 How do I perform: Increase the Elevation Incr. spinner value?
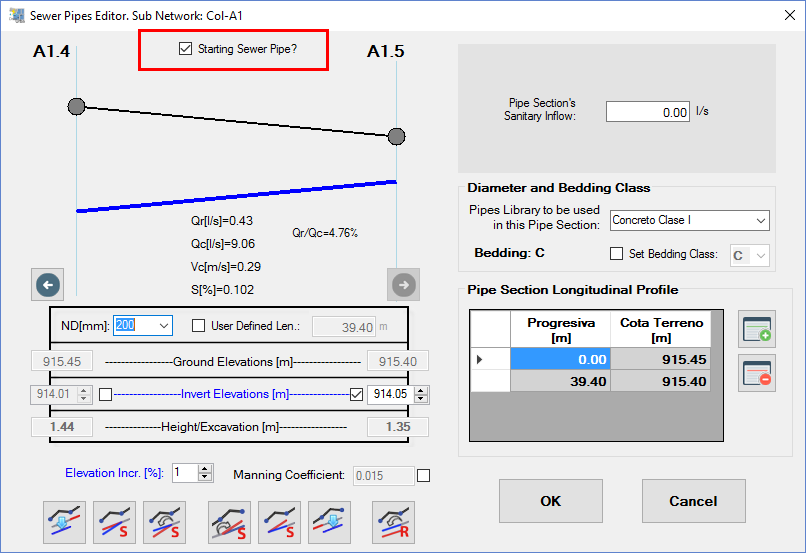click(205, 468)
